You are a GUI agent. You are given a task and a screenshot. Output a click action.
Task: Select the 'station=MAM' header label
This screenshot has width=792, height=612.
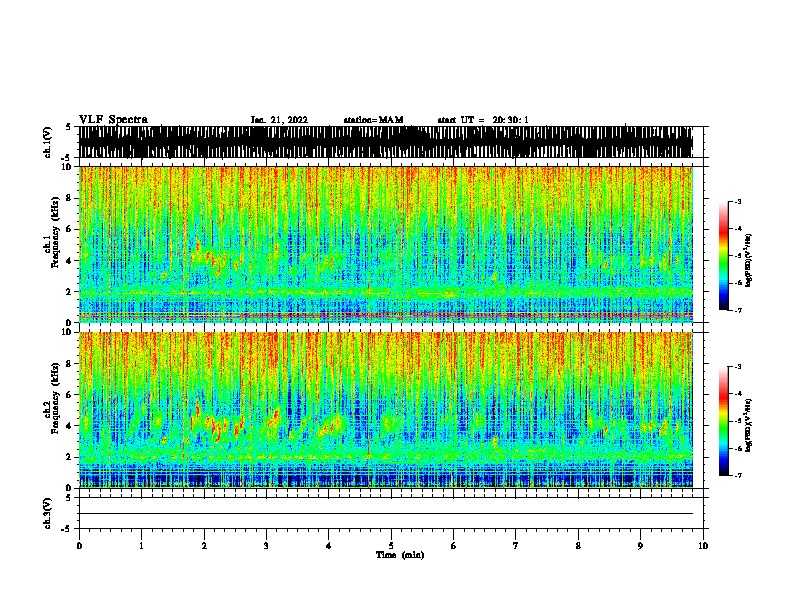(373, 120)
